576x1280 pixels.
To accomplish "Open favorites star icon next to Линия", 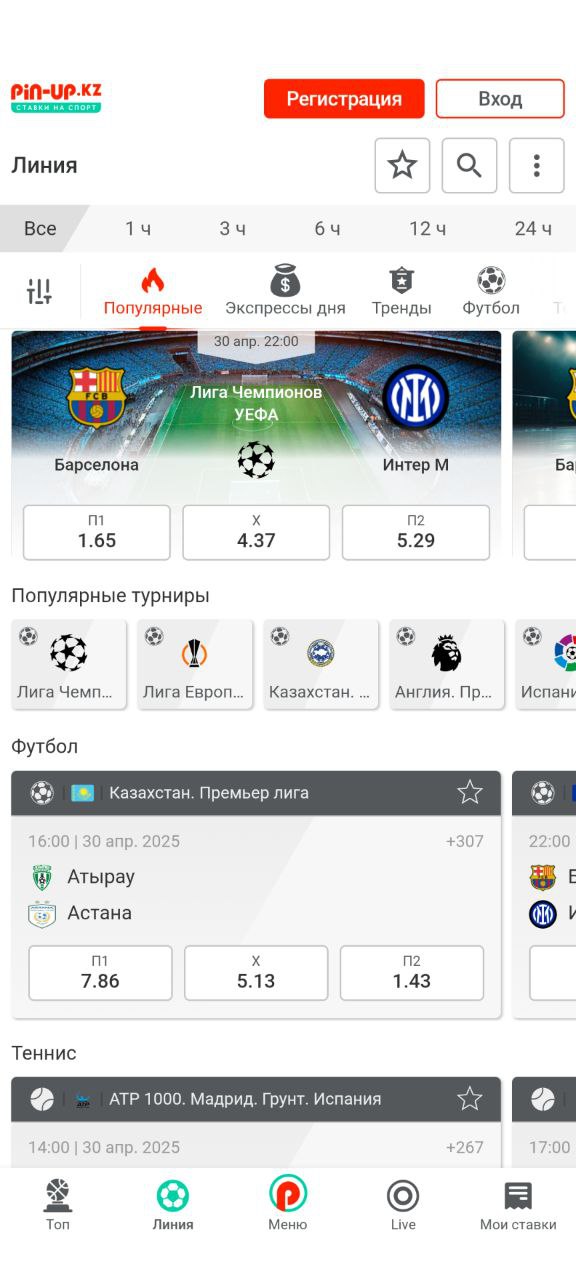I will coord(402,165).
